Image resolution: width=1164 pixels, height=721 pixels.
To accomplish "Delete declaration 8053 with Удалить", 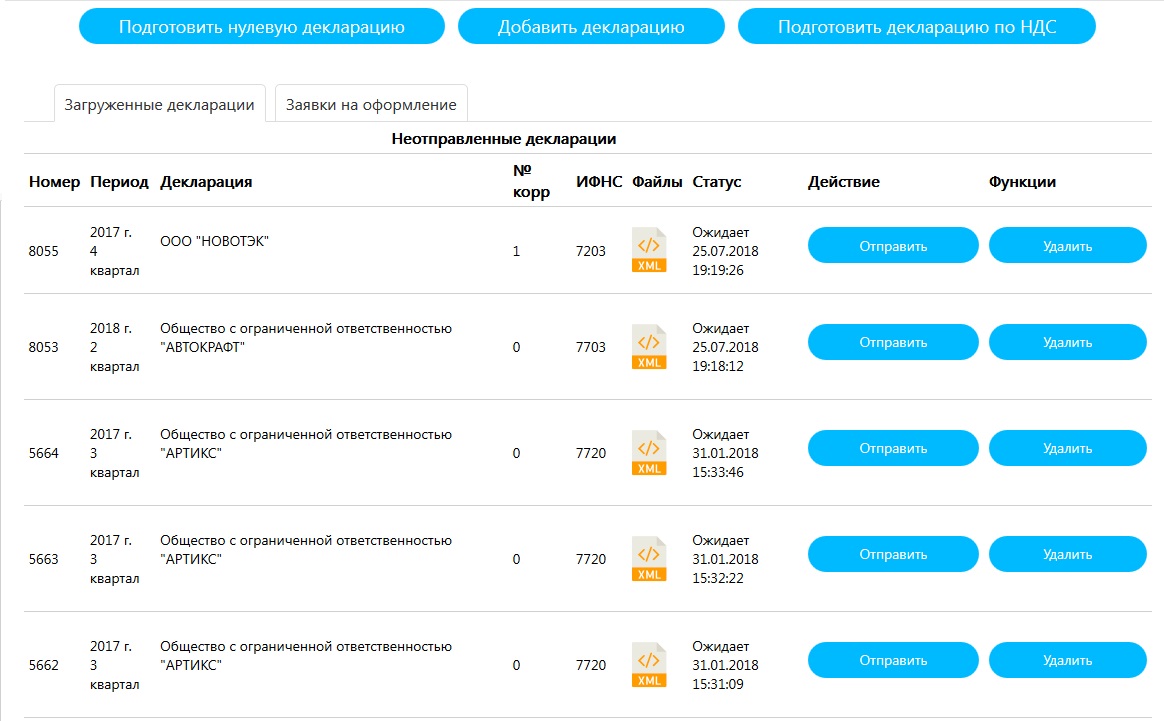I will [x=1067, y=342].
